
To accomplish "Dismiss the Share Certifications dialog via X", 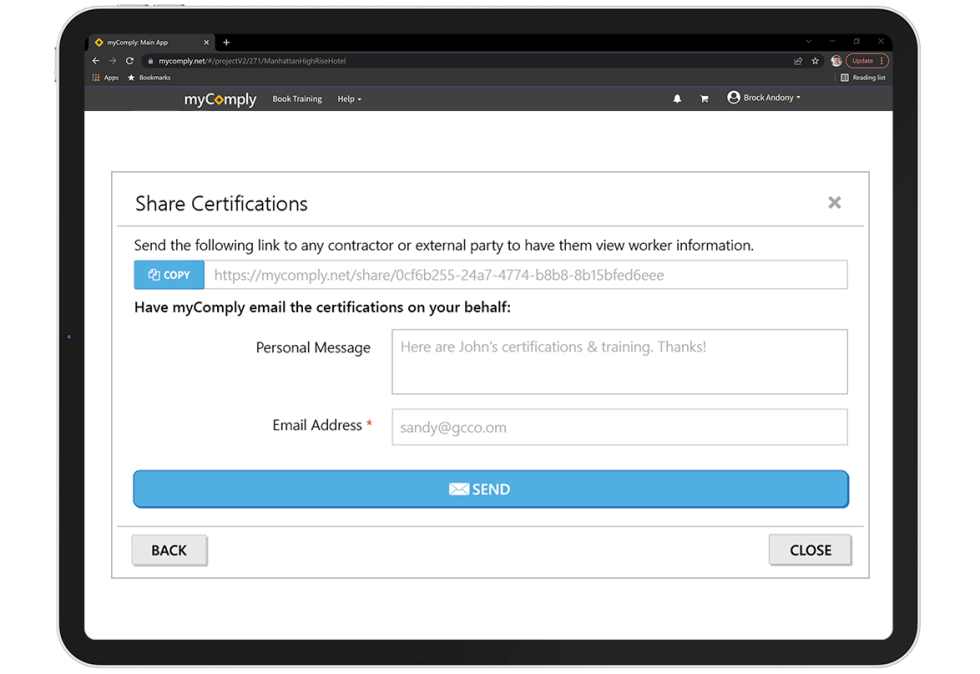I will 835,202.
